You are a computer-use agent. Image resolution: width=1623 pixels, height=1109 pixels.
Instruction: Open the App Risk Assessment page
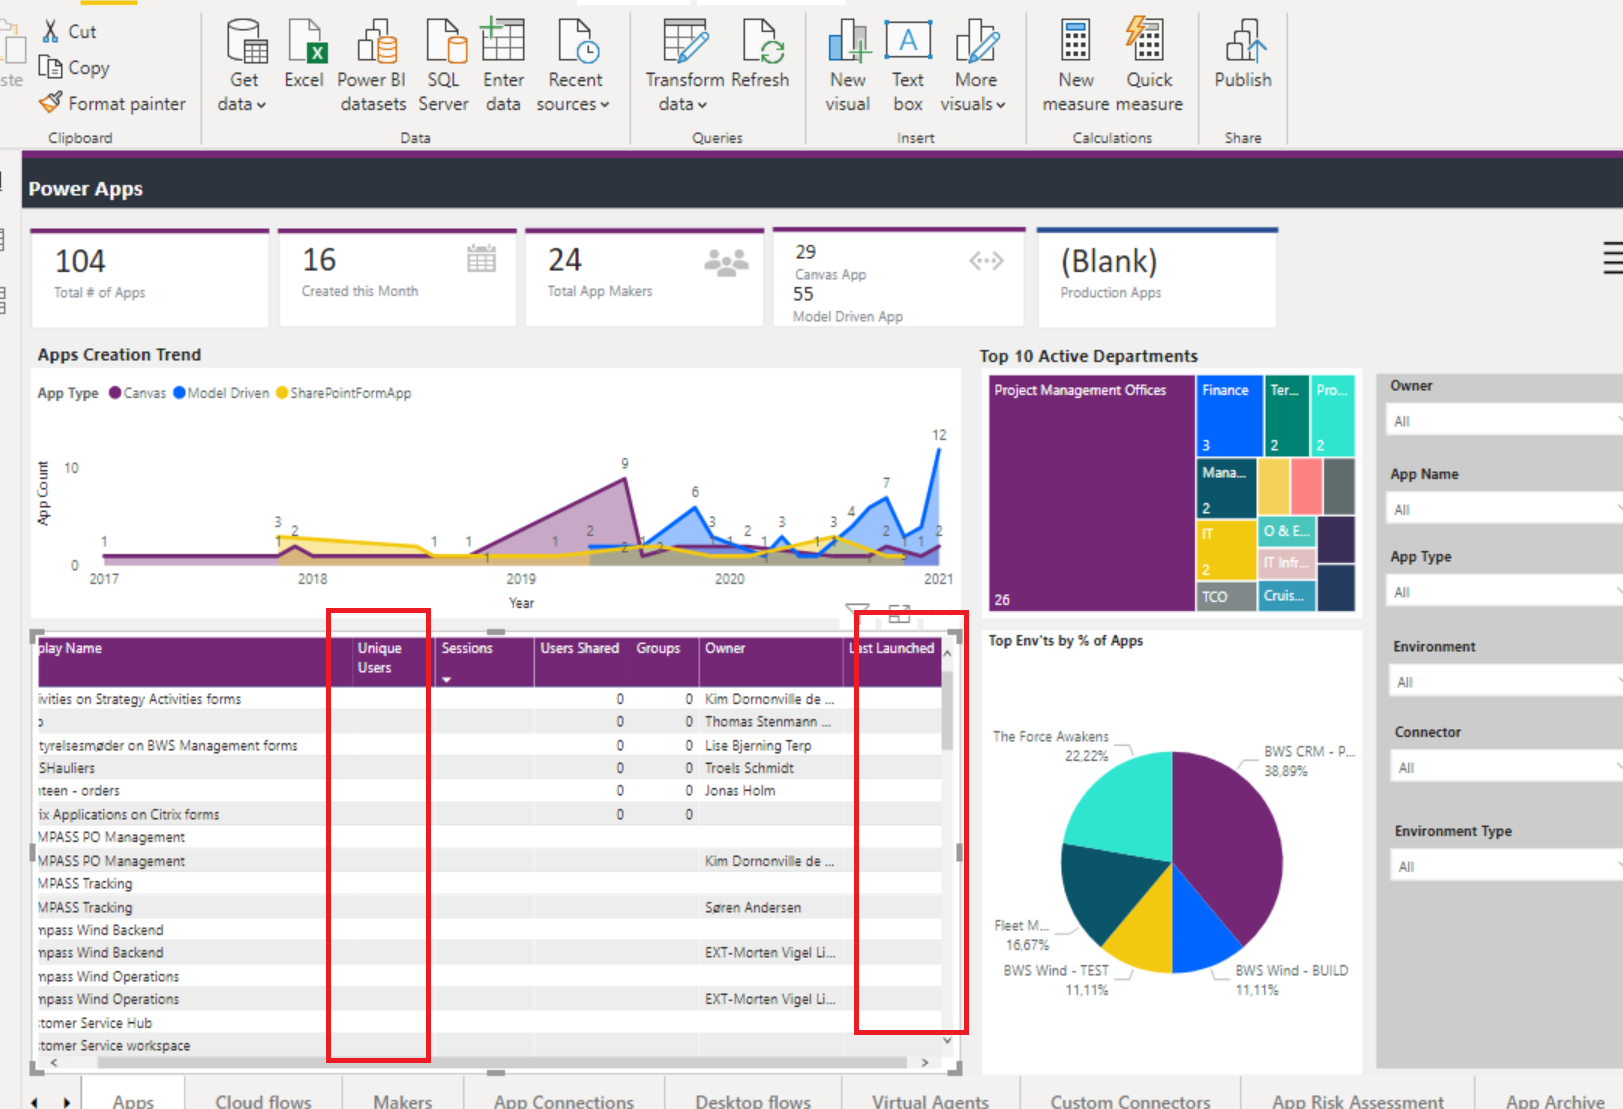pos(1358,1100)
